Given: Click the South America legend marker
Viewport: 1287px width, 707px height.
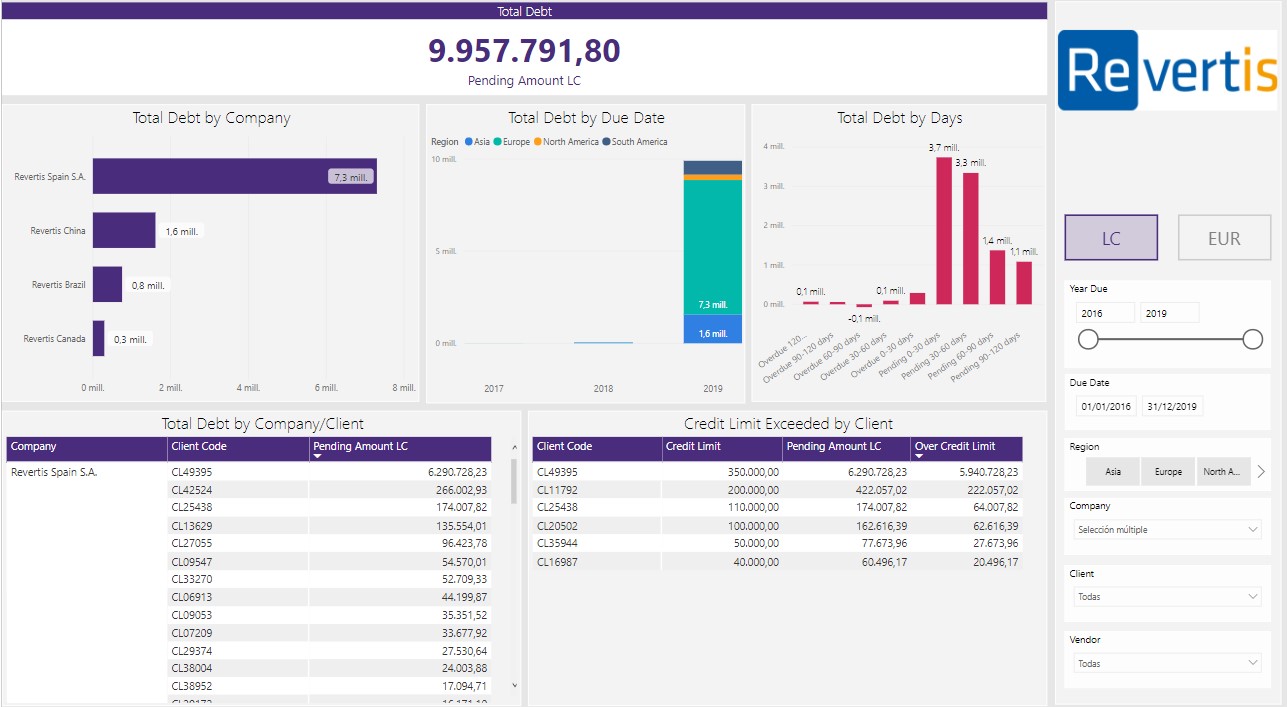Looking at the screenshot, I should pos(607,142).
